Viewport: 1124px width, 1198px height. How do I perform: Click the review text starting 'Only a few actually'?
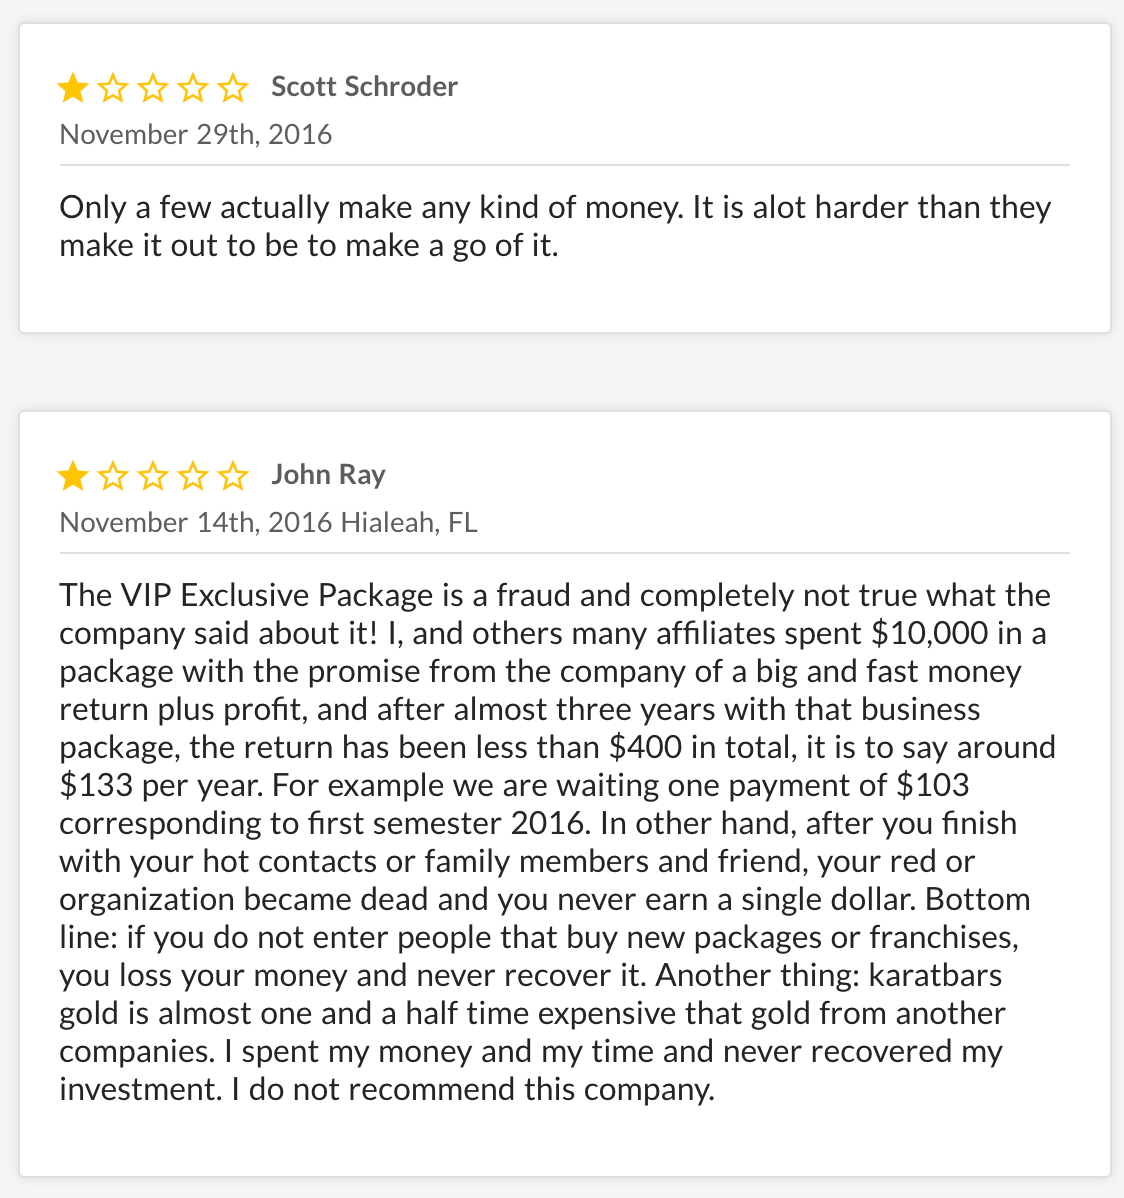click(x=556, y=226)
